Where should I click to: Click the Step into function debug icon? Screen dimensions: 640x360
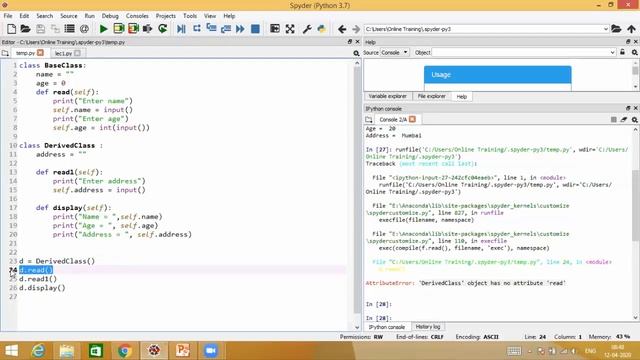211,29
